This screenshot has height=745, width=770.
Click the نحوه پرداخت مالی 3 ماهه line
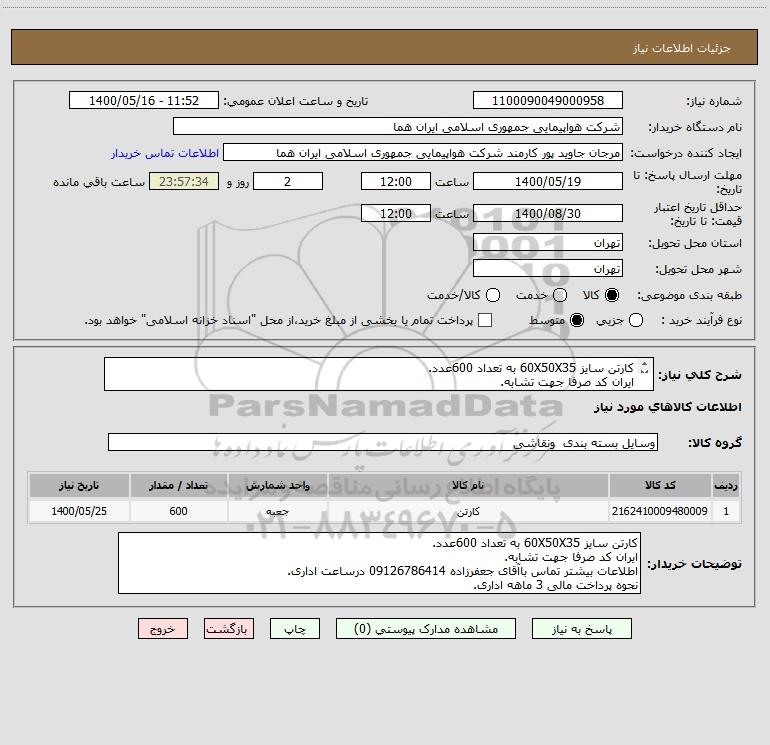(x=555, y=585)
